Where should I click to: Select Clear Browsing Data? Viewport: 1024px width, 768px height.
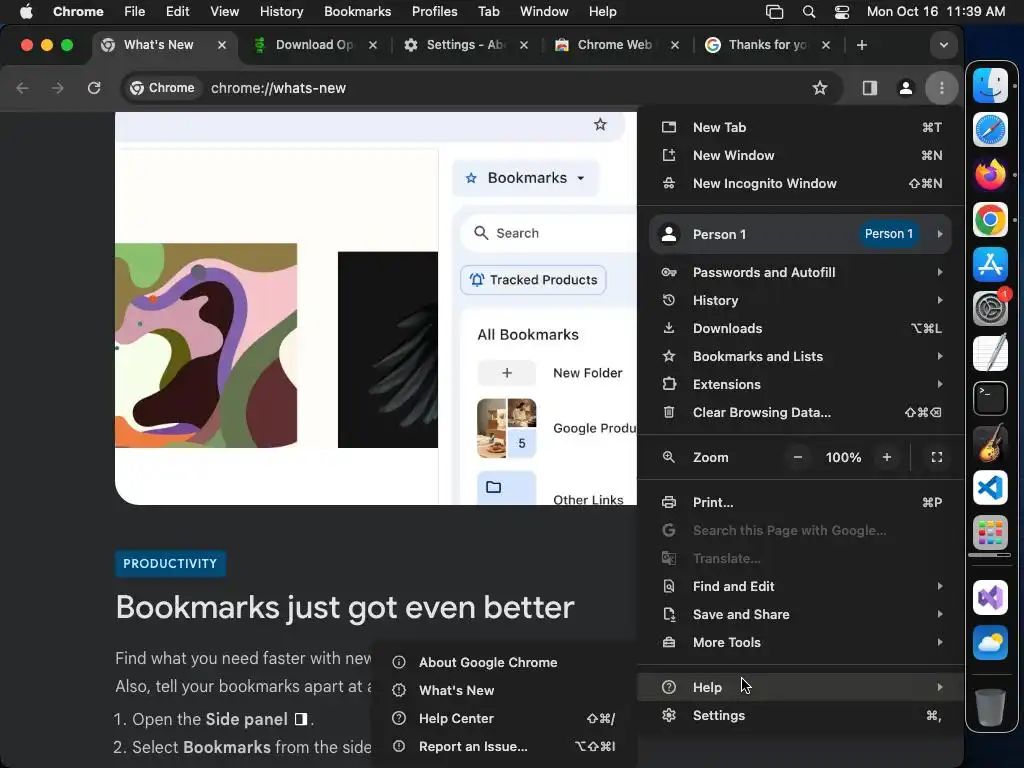click(x=801, y=413)
